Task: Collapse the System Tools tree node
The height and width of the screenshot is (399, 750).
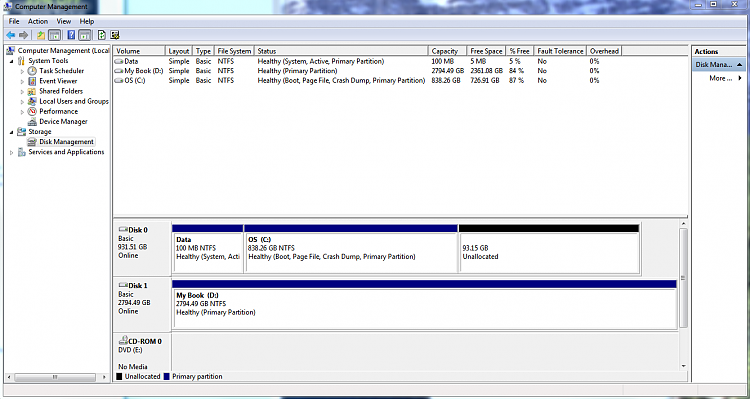Action: 11,61
